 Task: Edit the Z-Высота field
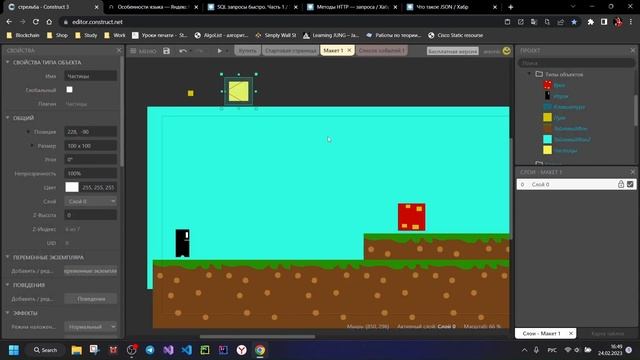[91, 215]
